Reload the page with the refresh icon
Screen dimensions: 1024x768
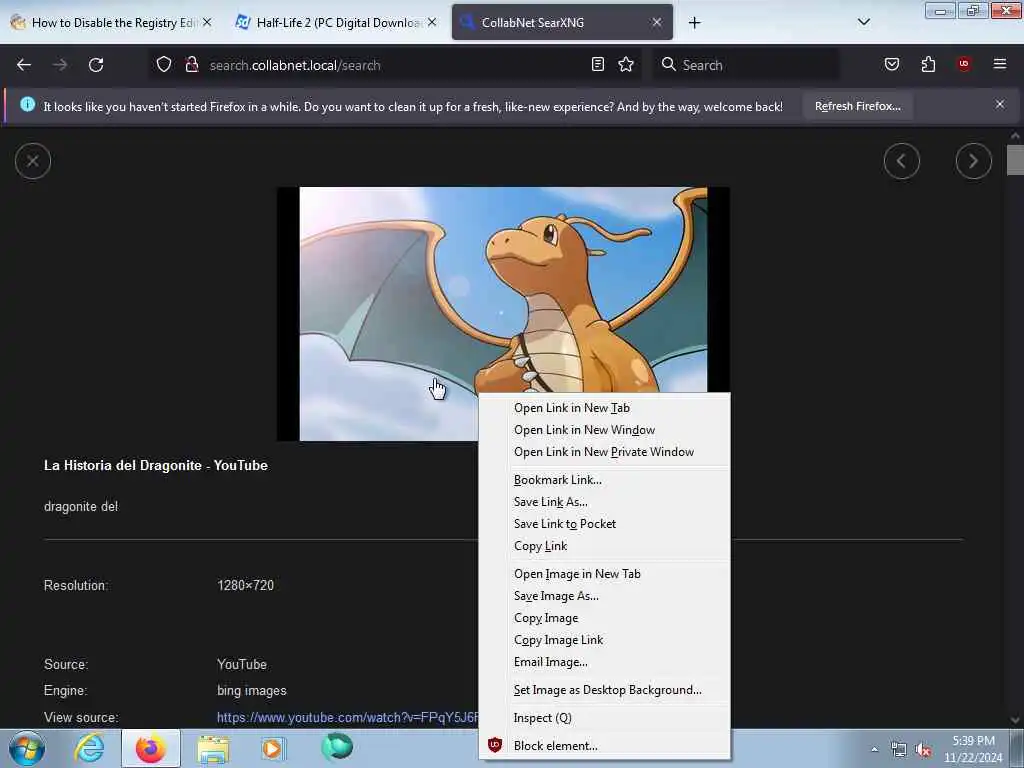[x=96, y=65]
